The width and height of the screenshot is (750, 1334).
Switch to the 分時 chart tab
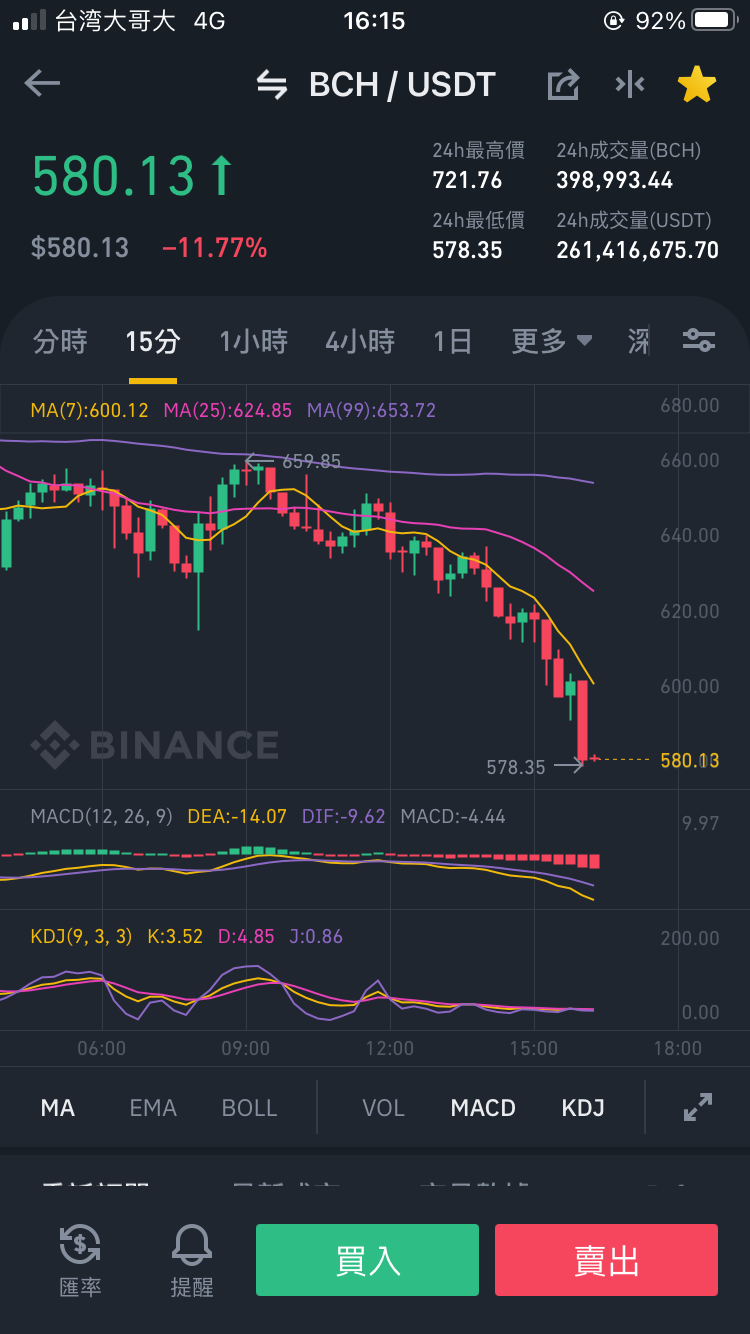coord(61,342)
